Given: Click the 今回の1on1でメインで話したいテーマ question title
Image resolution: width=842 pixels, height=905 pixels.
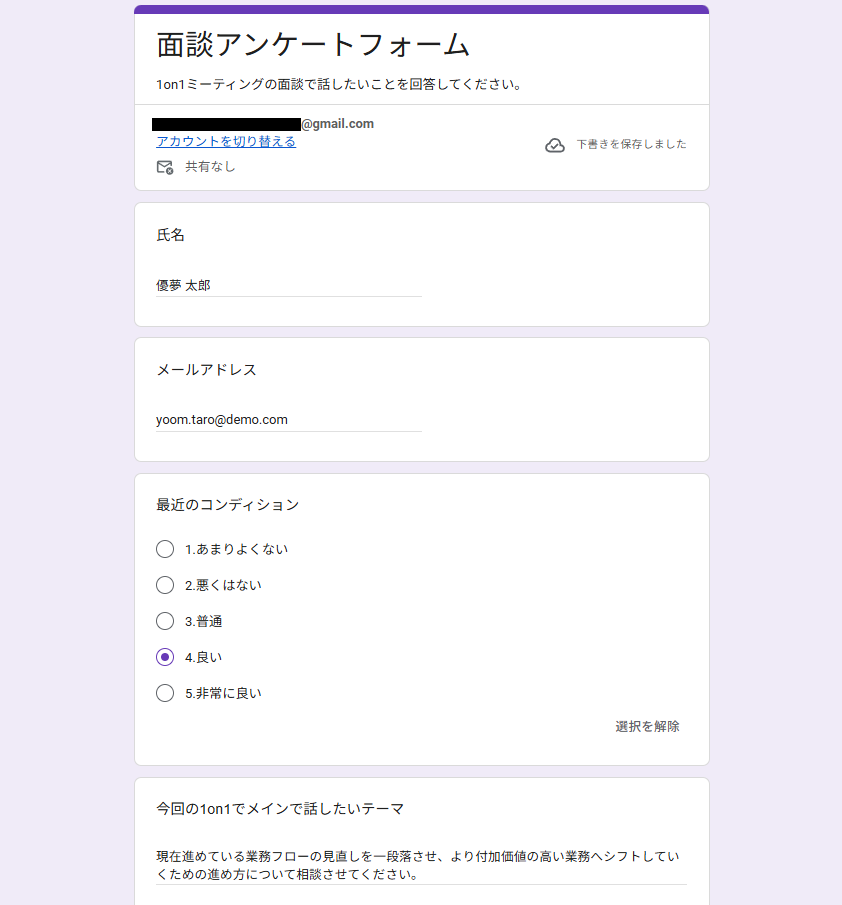Looking at the screenshot, I should [x=280, y=809].
